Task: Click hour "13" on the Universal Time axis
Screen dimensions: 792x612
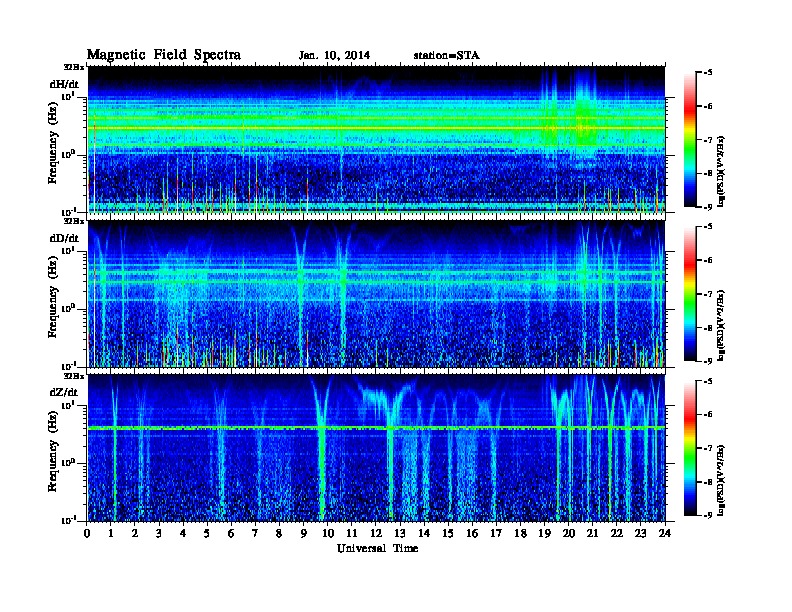Action: click(x=400, y=533)
